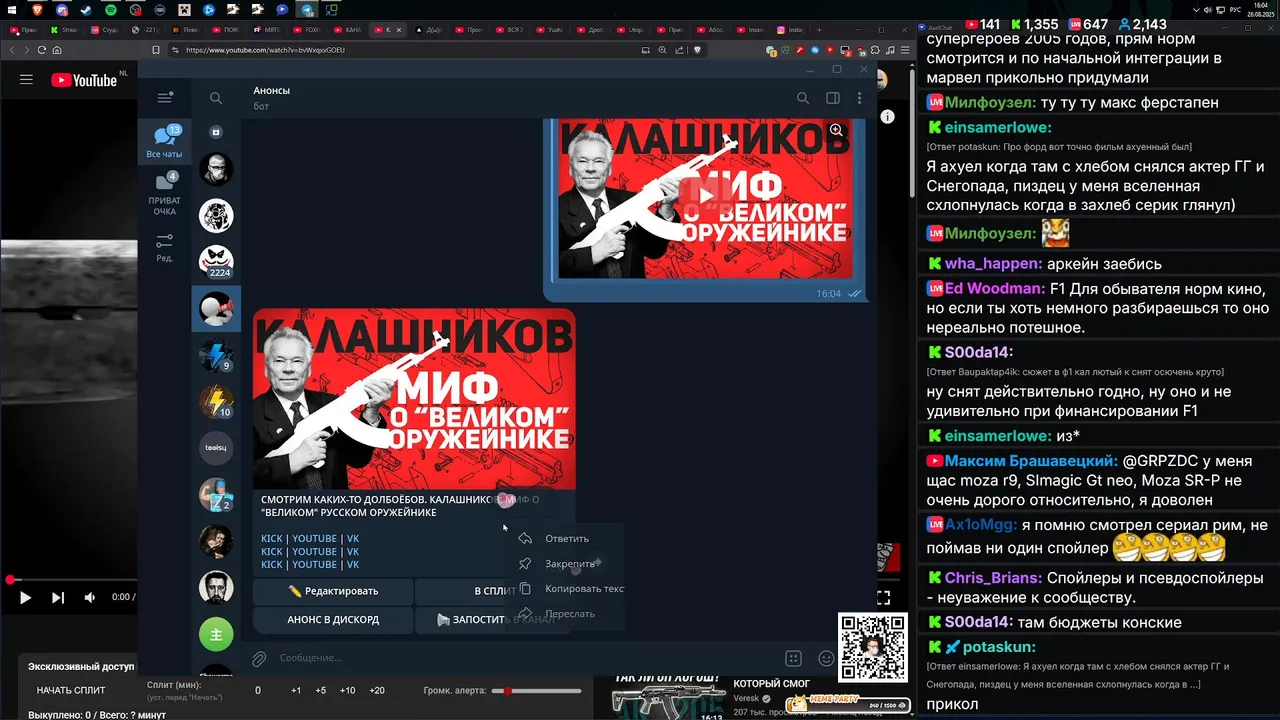1280x720 pixels.
Task: Choose Копировать текст in the context menu
Action: click(x=567, y=589)
